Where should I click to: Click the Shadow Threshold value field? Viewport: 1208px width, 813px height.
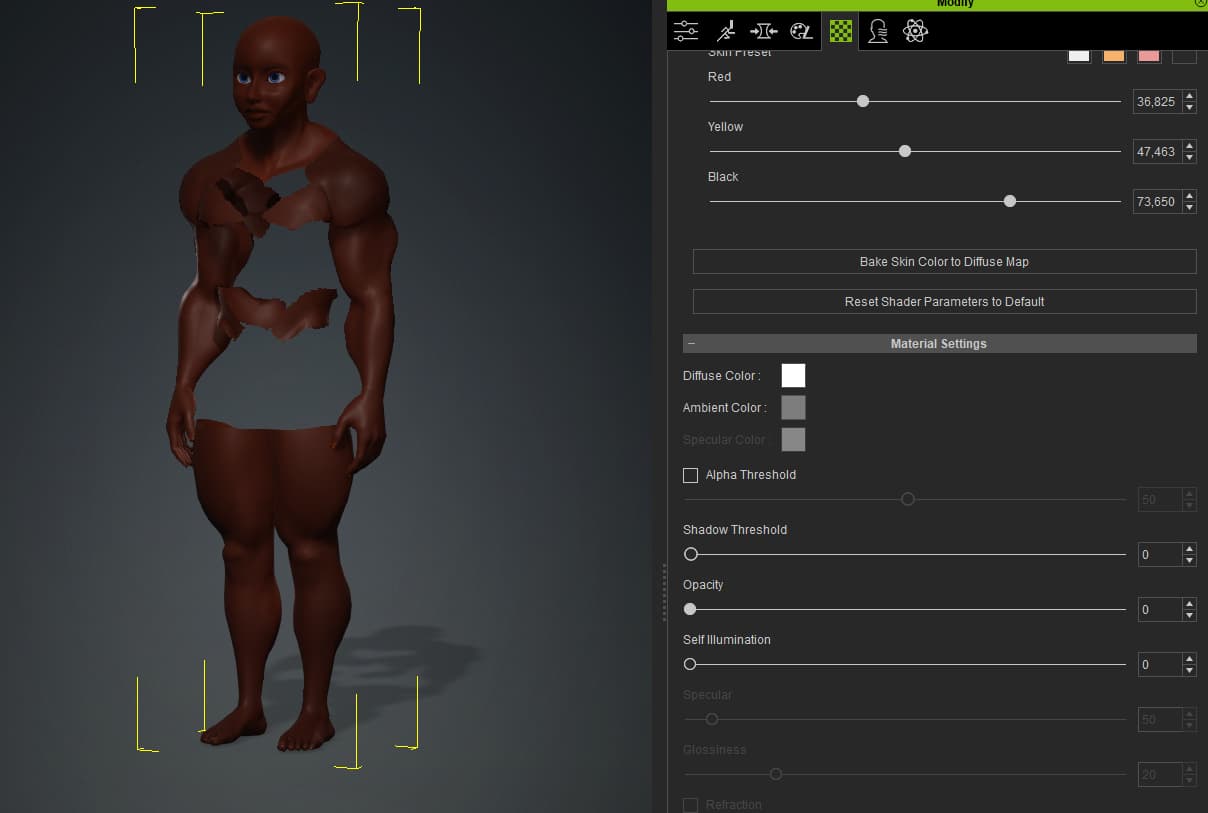[x=1160, y=554]
